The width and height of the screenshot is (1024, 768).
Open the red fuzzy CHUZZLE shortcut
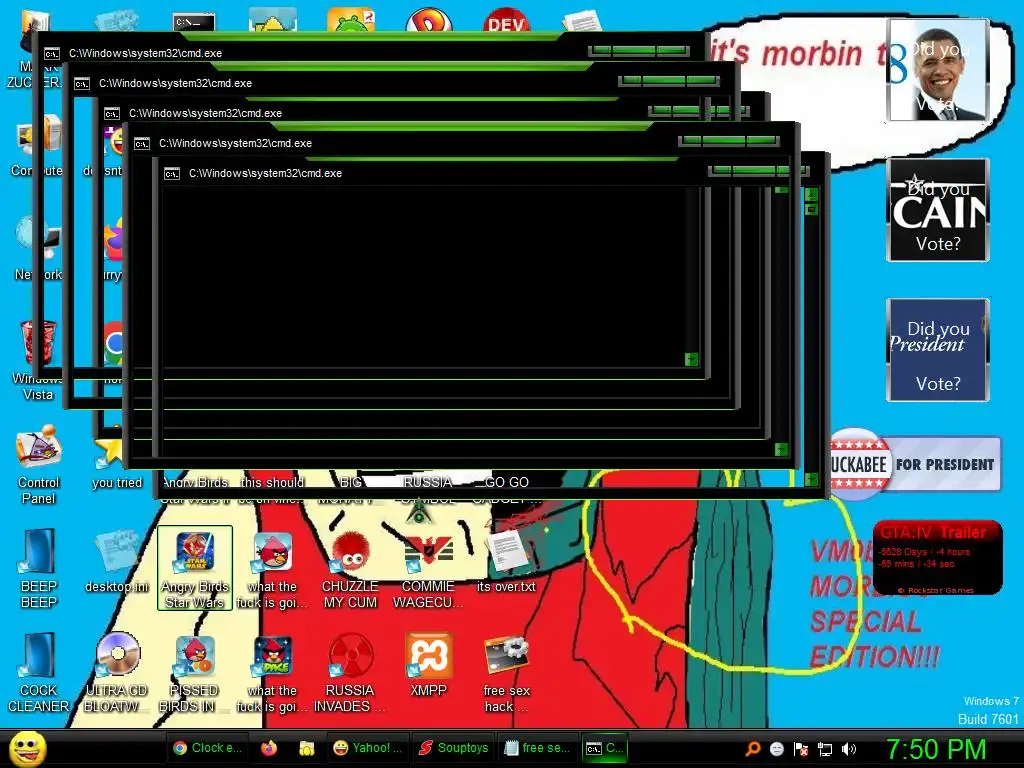pyautogui.click(x=350, y=568)
